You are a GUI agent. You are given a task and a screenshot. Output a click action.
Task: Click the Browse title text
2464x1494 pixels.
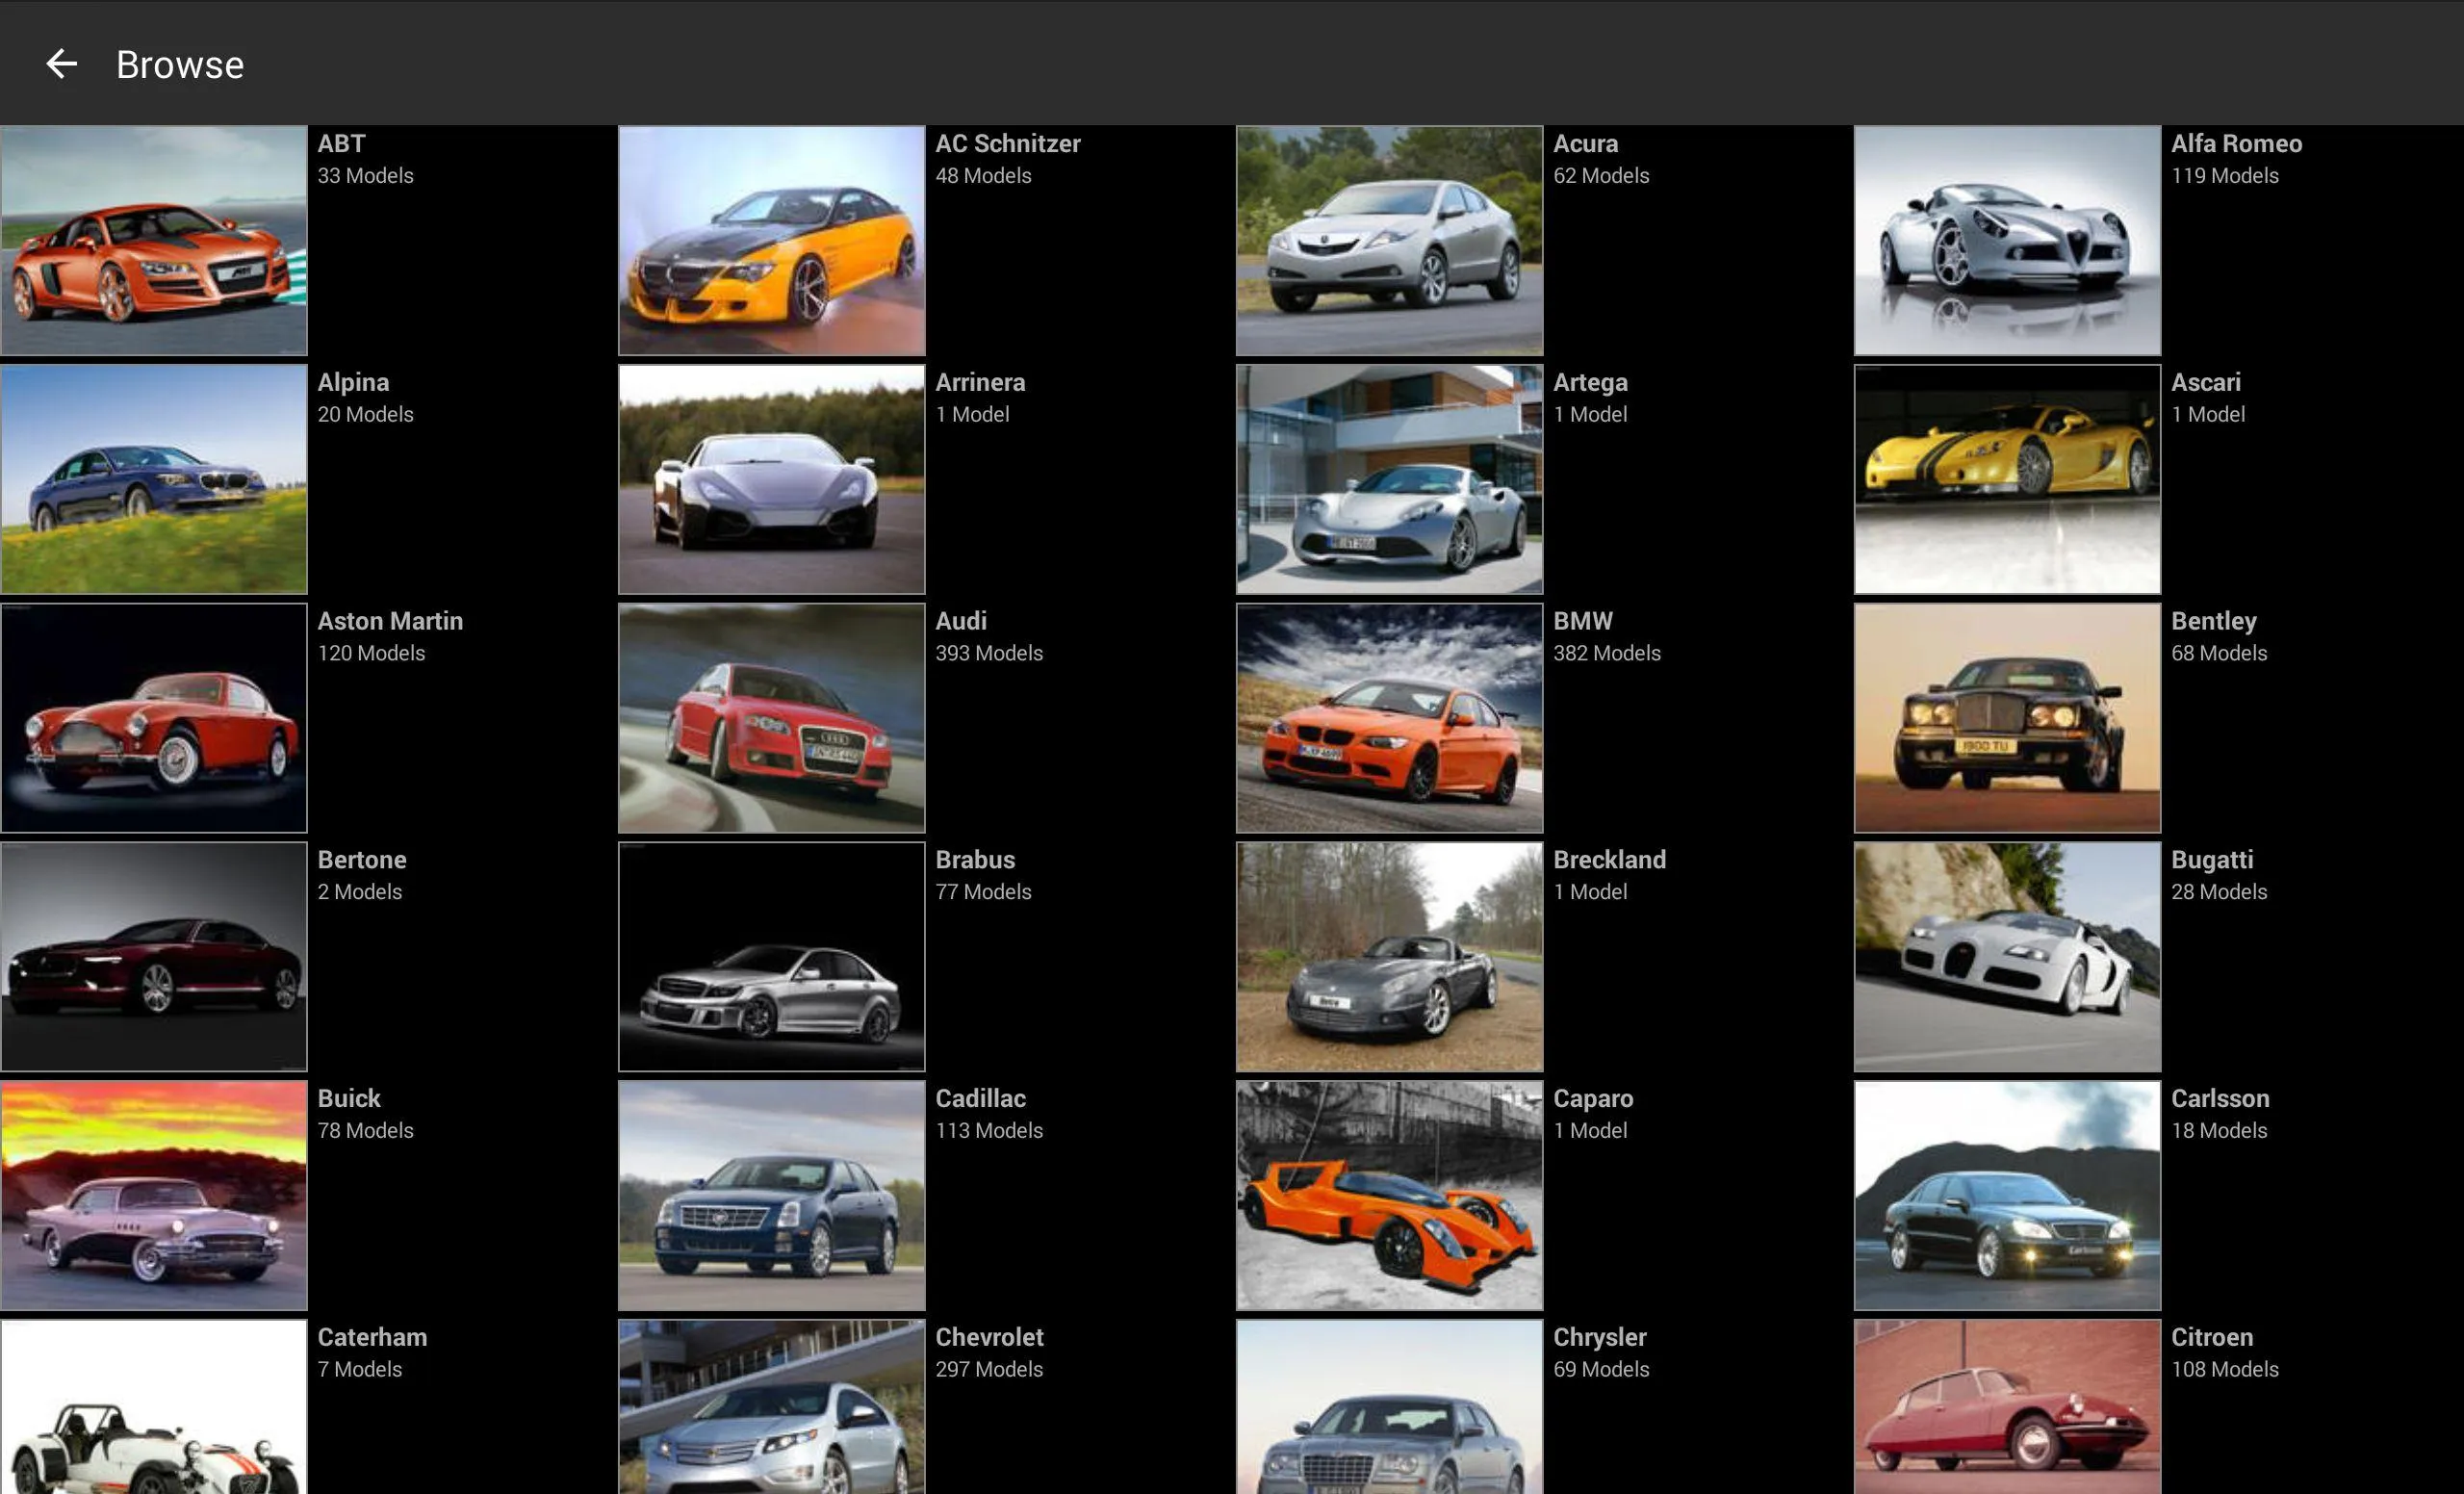(x=180, y=65)
